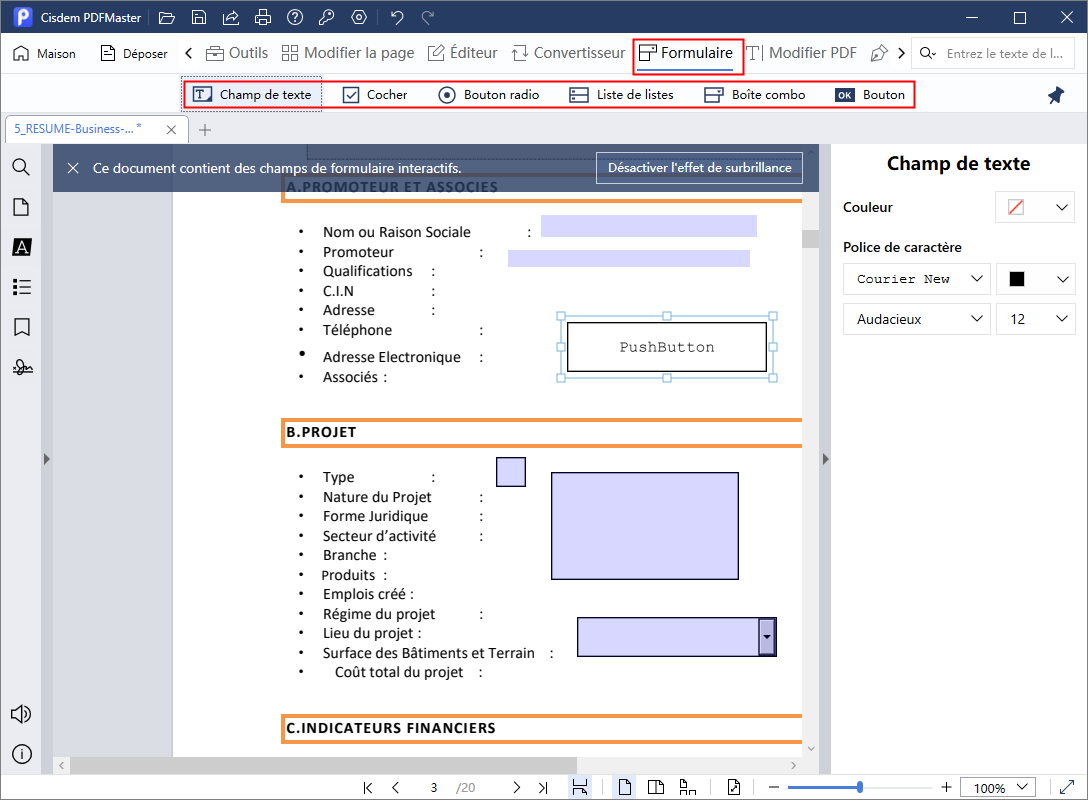The width and height of the screenshot is (1088, 800).
Task: Go to Maison home
Action: 44,53
